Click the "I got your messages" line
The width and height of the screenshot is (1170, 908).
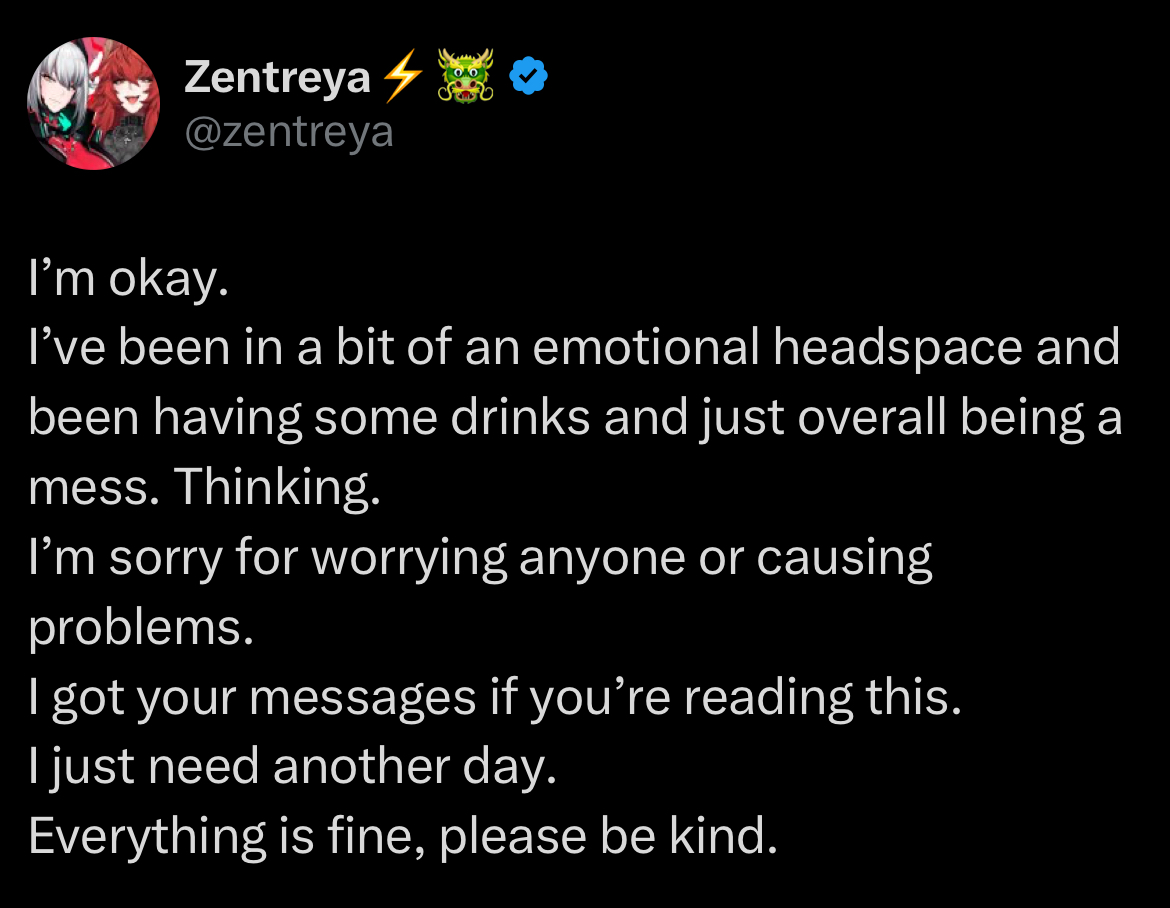pyautogui.click(x=494, y=697)
